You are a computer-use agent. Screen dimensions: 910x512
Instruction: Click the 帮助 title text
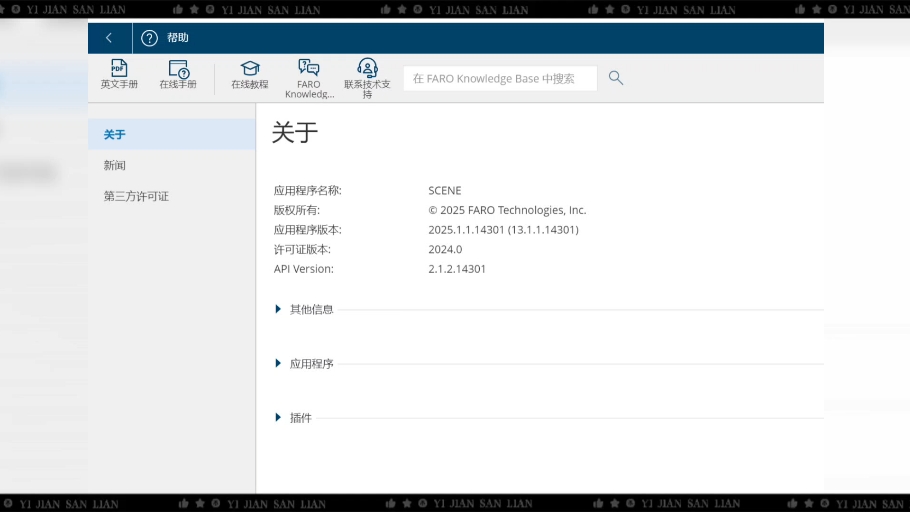(x=178, y=38)
